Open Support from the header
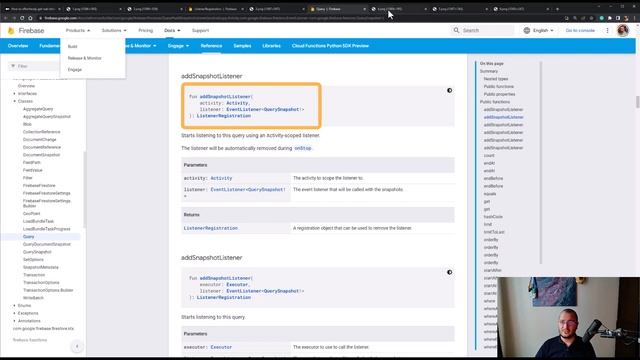Viewport: 640px width, 360px height. pos(200,31)
